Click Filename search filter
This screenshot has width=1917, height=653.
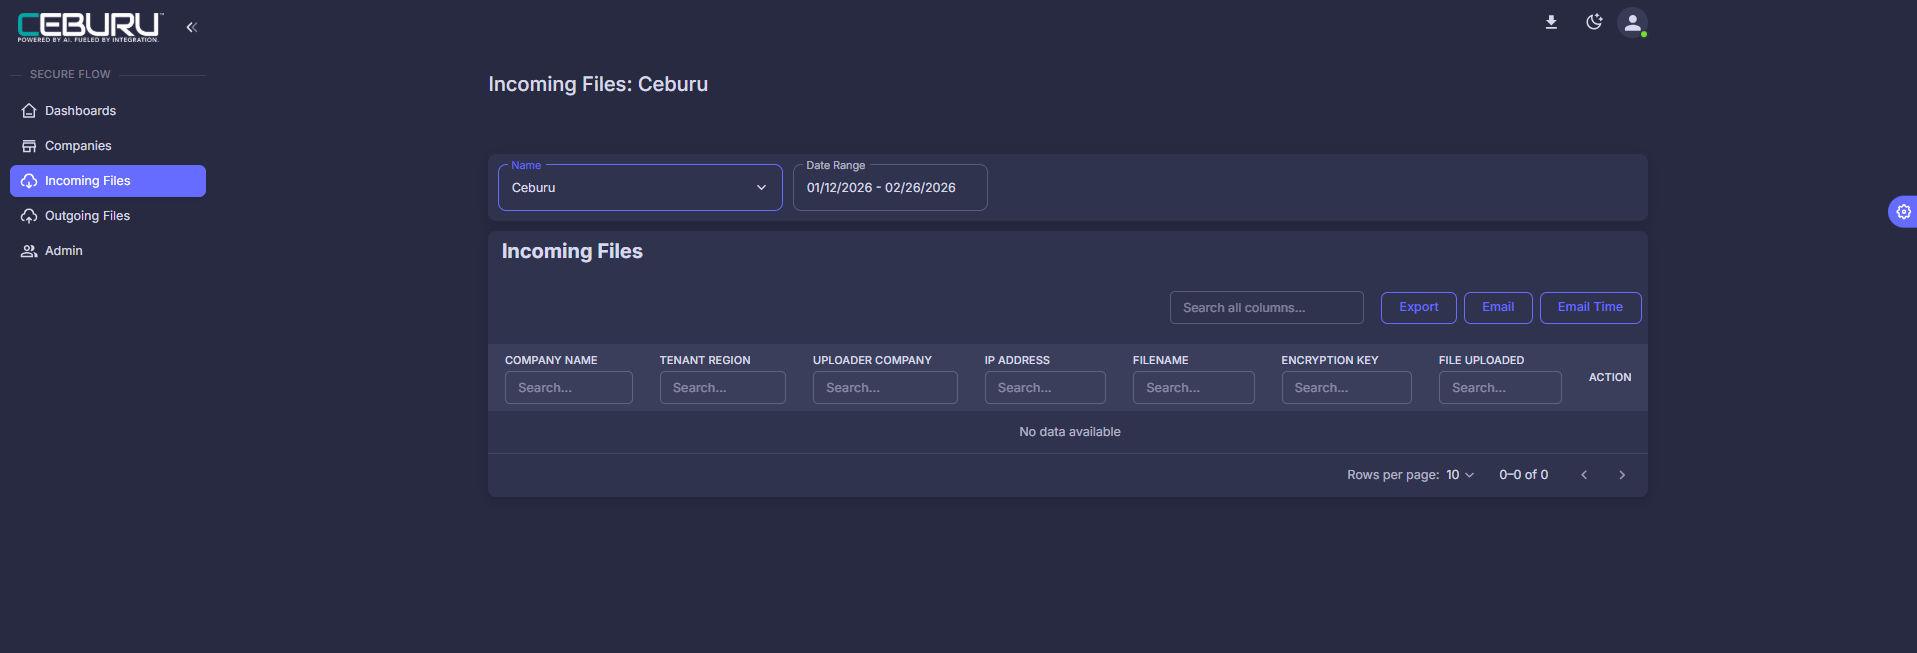1194,388
